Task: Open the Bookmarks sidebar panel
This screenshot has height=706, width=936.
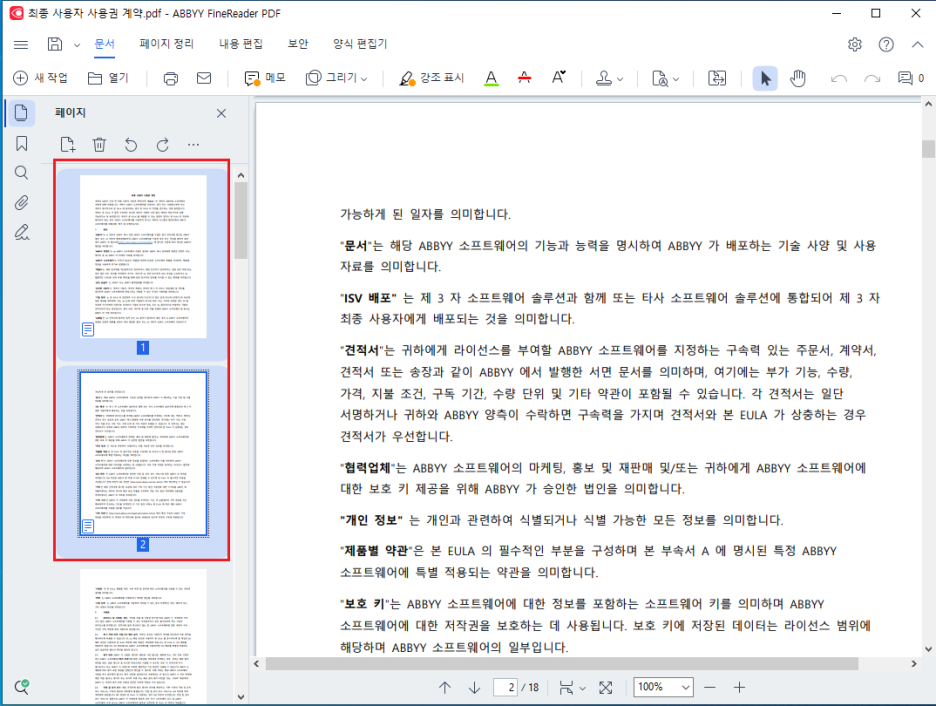Action: tap(21, 143)
